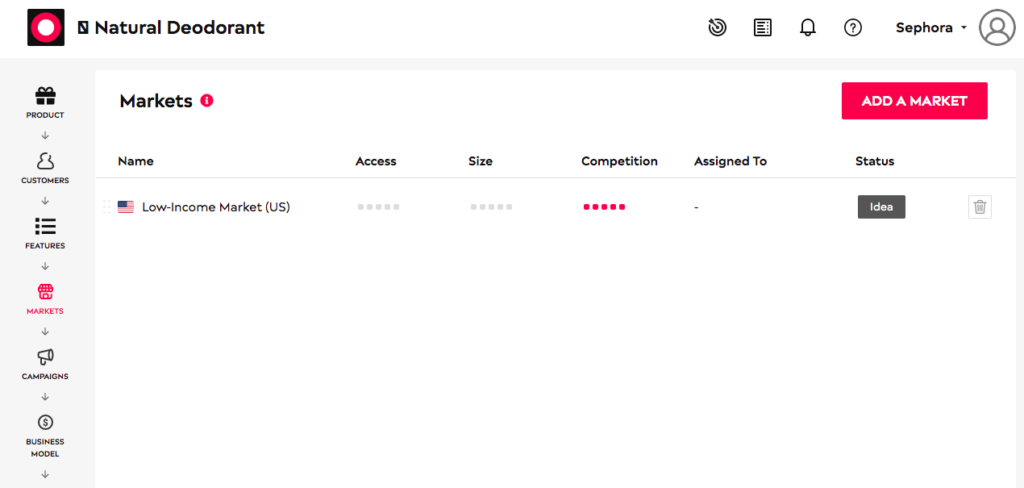Open the notes document icon in header
The image size is (1024, 488).
point(762,27)
